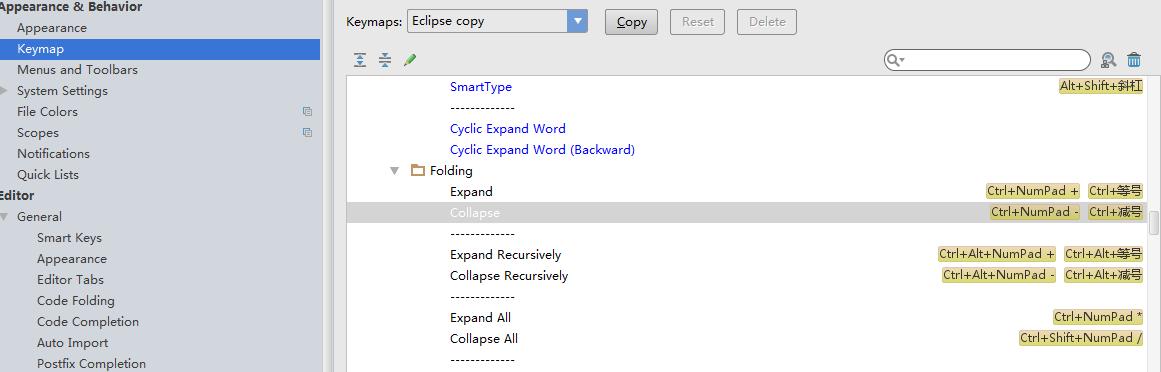This screenshot has height=372, width=1161.
Task: Click the Find Actions by Shortcut icon
Action: pos(1108,60)
